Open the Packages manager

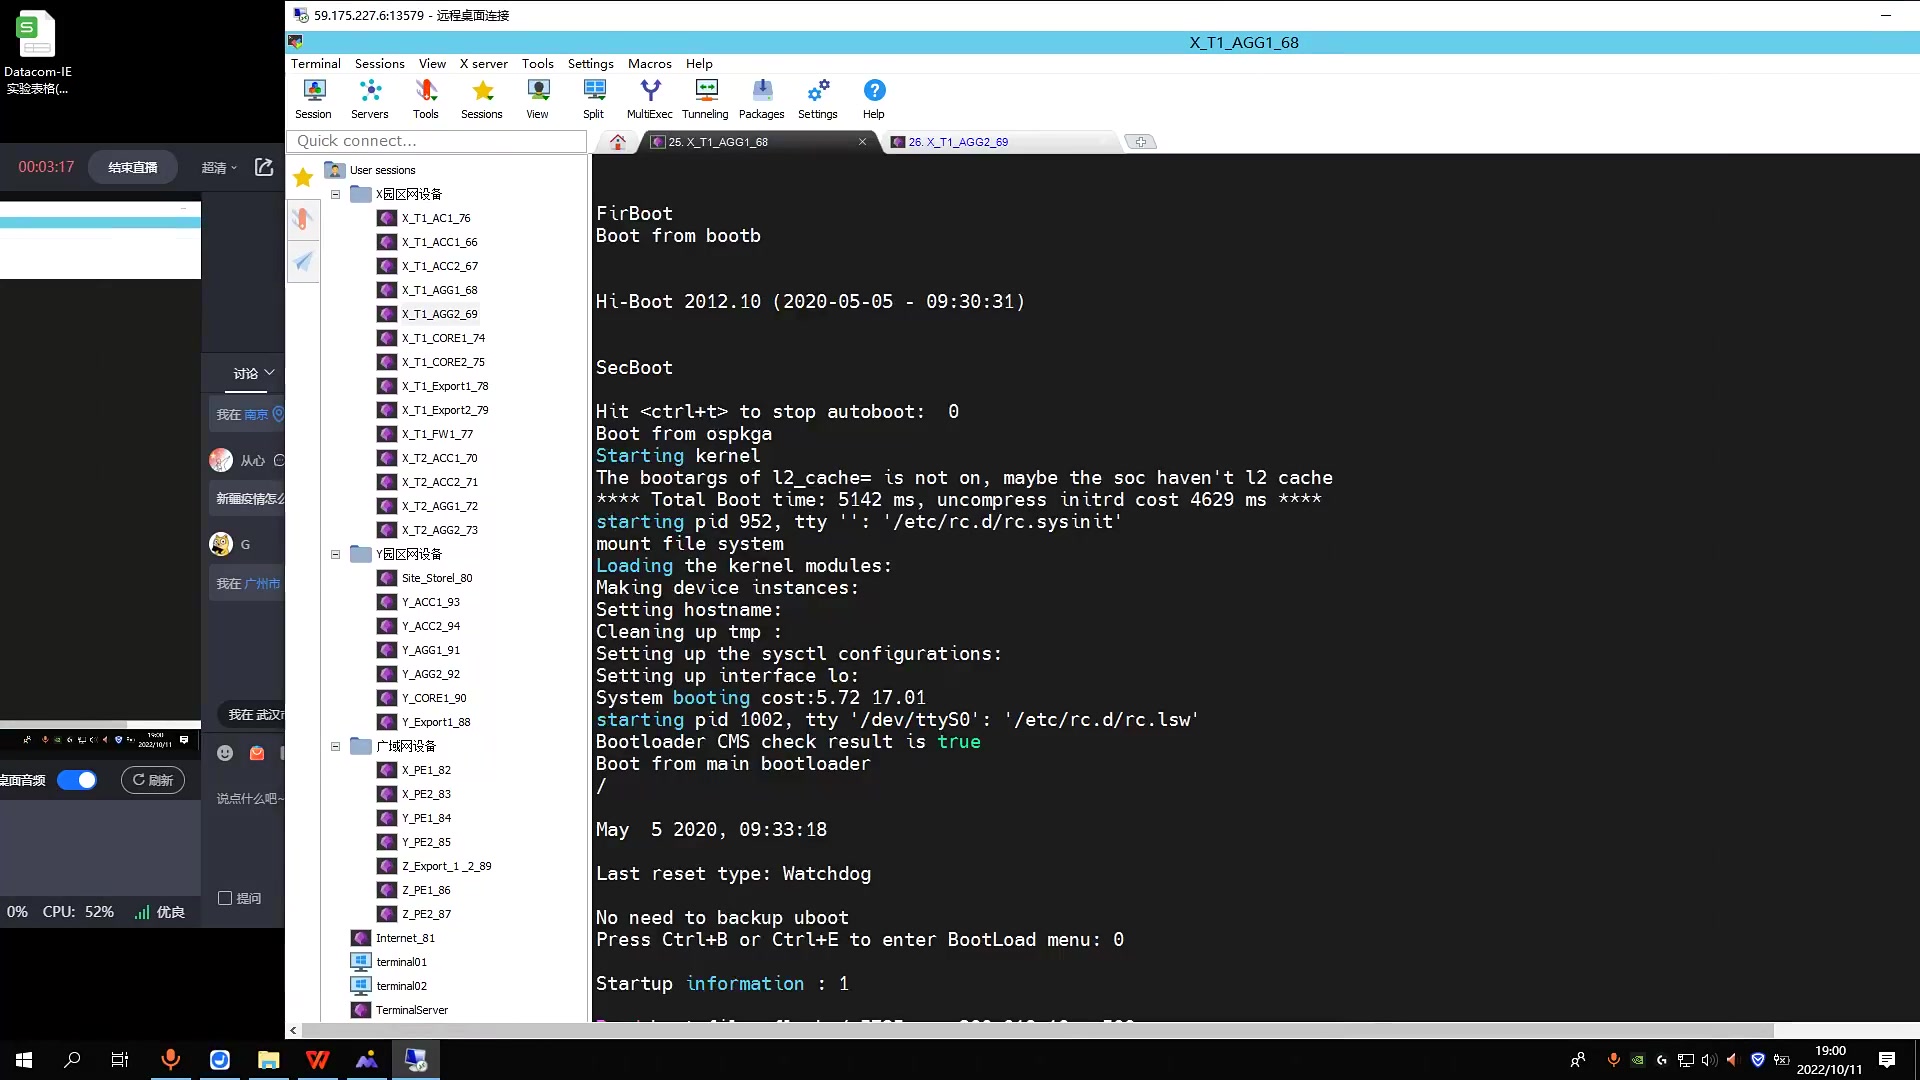pos(761,97)
